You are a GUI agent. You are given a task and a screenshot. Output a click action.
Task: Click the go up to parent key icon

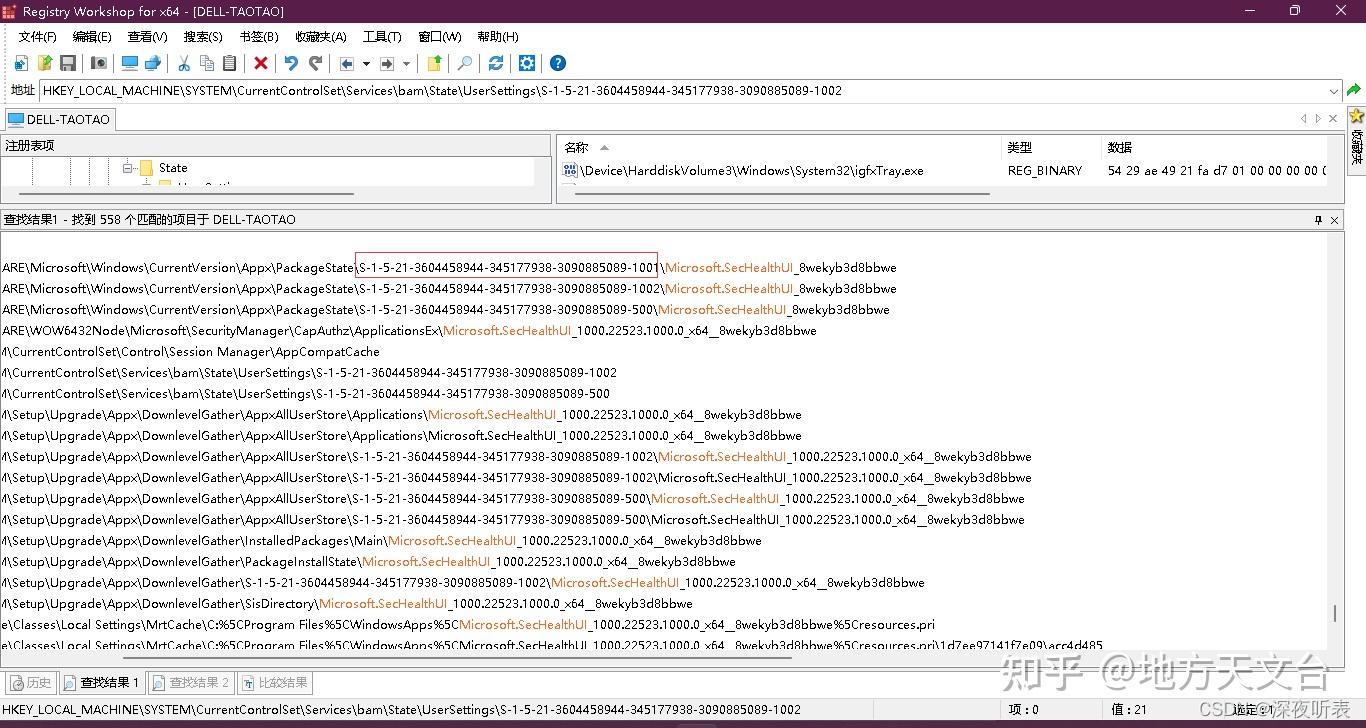tap(434, 63)
